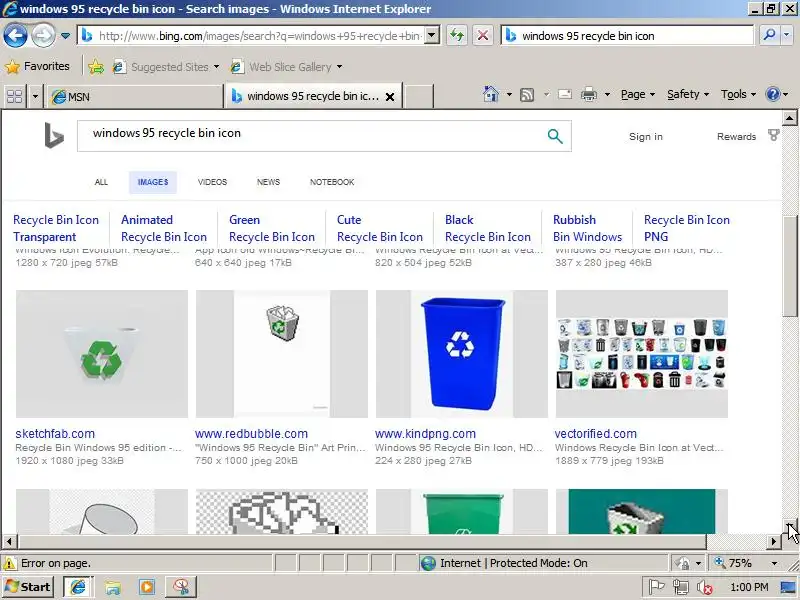Click the browser Back arrow button
The height and width of the screenshot is (600, 800).
[x=15, y=36]
